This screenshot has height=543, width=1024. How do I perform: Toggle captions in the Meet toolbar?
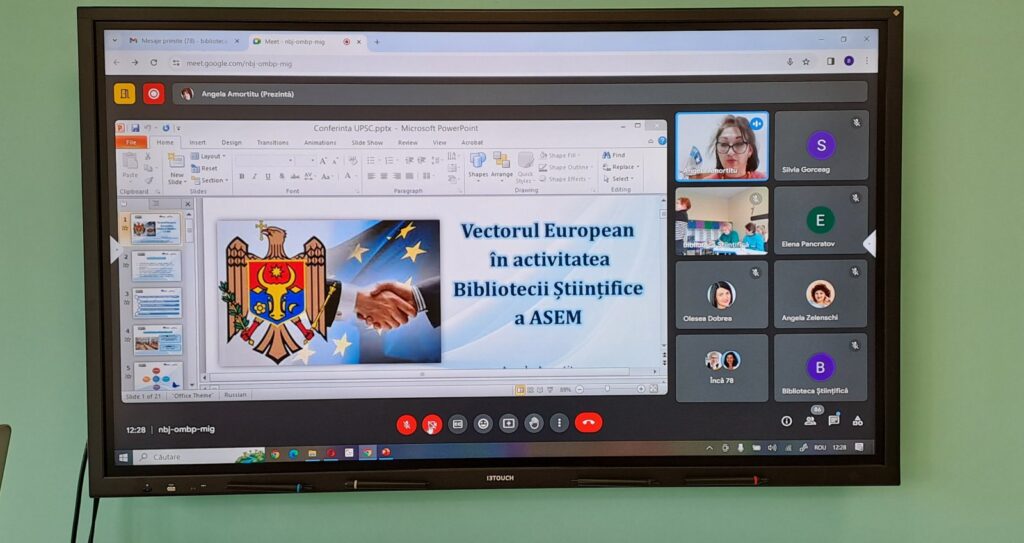458,424
